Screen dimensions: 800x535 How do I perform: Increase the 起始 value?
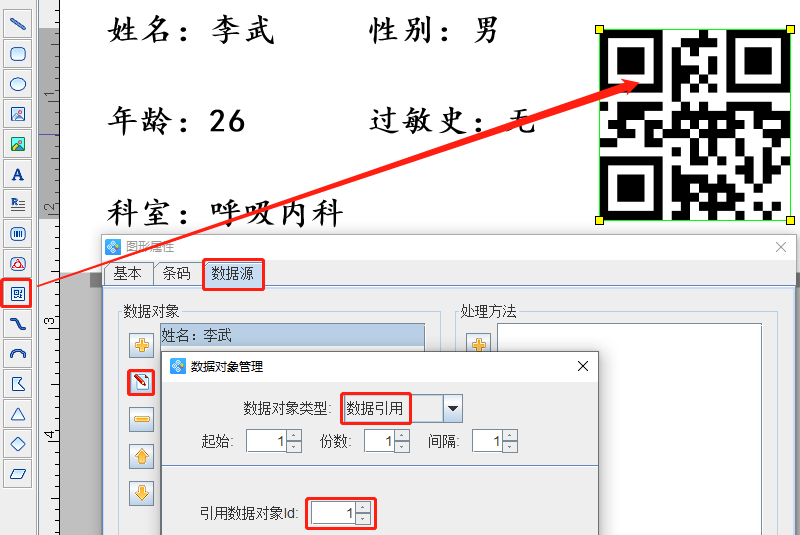pos(294,436)
